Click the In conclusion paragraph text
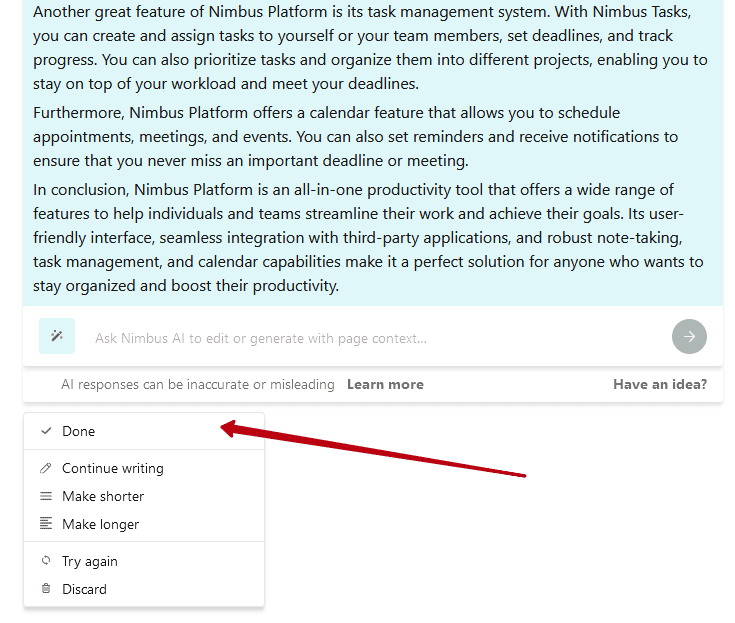Image resolution: width=735 pixels, height=623 pixels. pos(368,238)
